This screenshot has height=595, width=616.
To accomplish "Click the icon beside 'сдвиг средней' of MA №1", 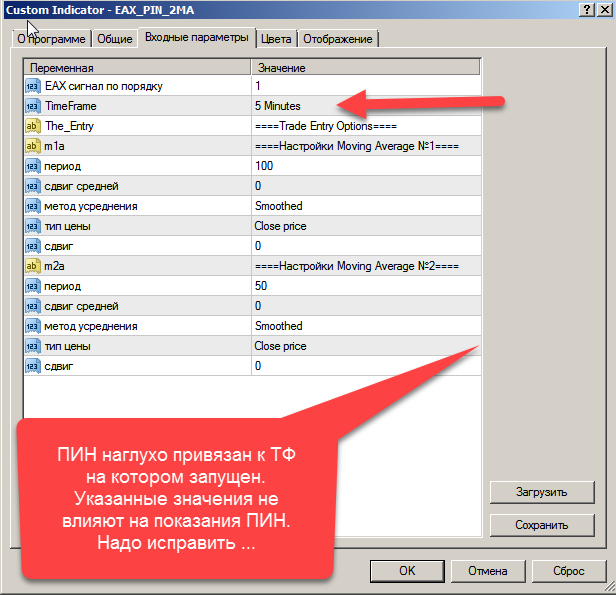I will (33, 186).
